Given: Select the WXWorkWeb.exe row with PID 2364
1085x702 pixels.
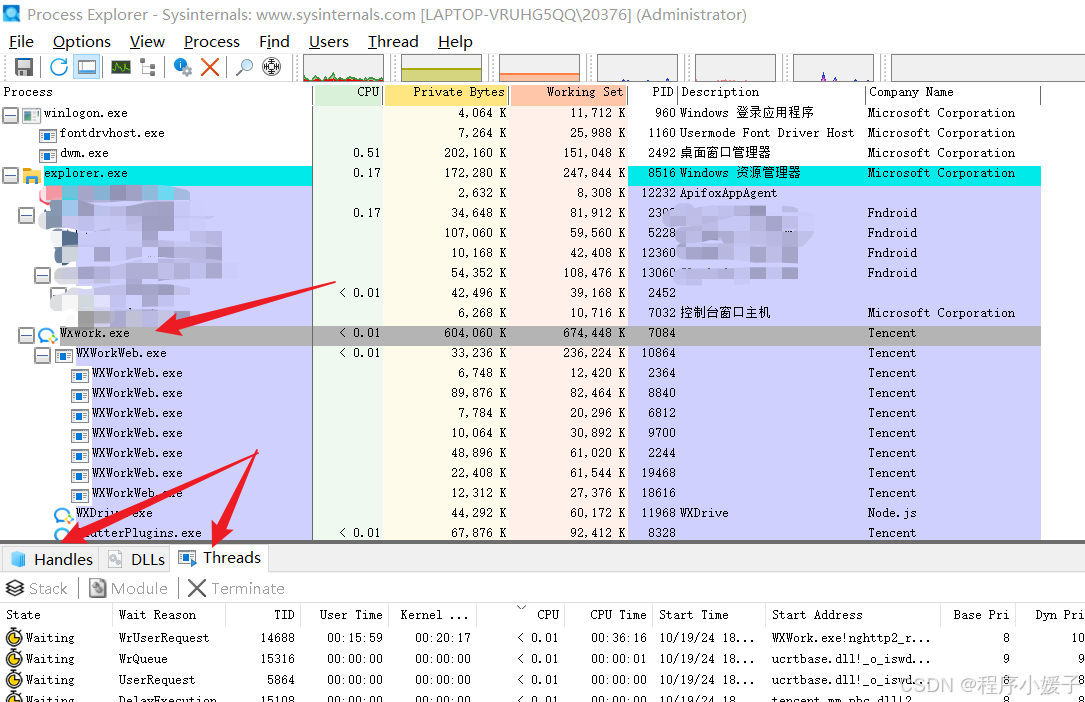Looking at the screenshot, I should pos(520,373).
